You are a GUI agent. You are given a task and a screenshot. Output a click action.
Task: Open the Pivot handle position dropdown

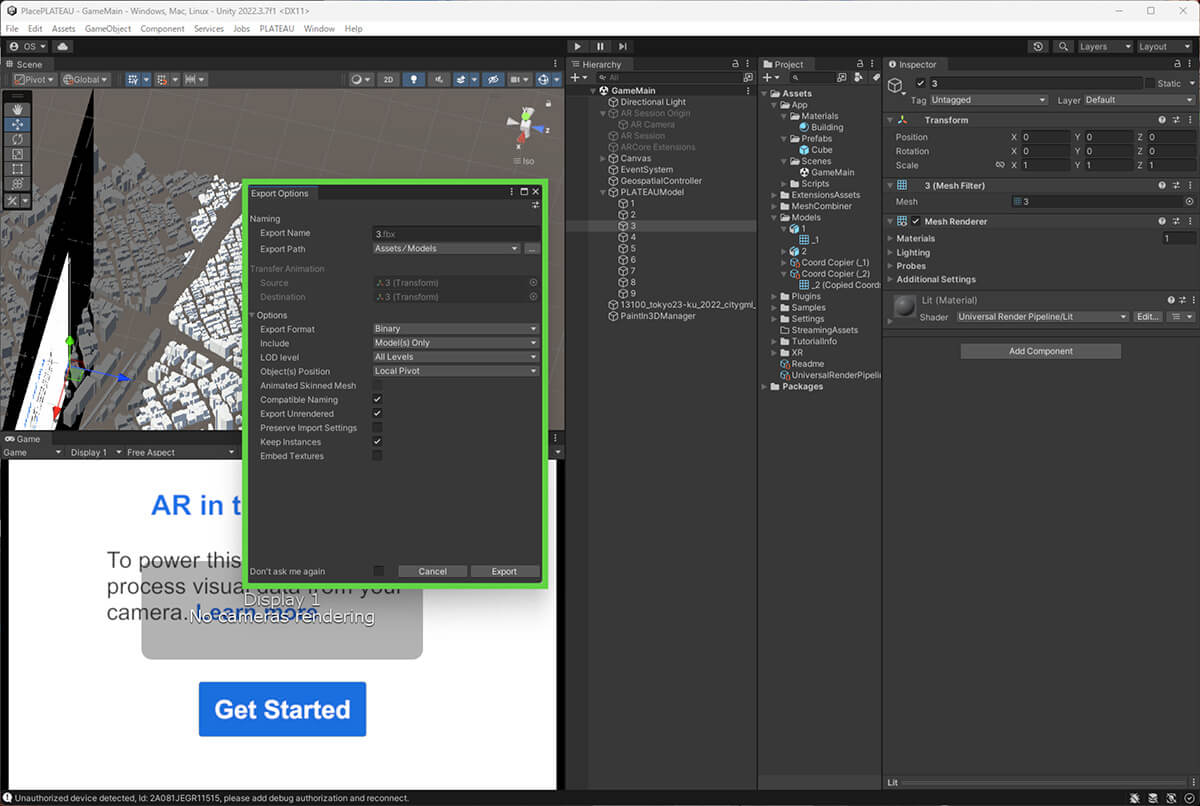[x=34, y=80]
